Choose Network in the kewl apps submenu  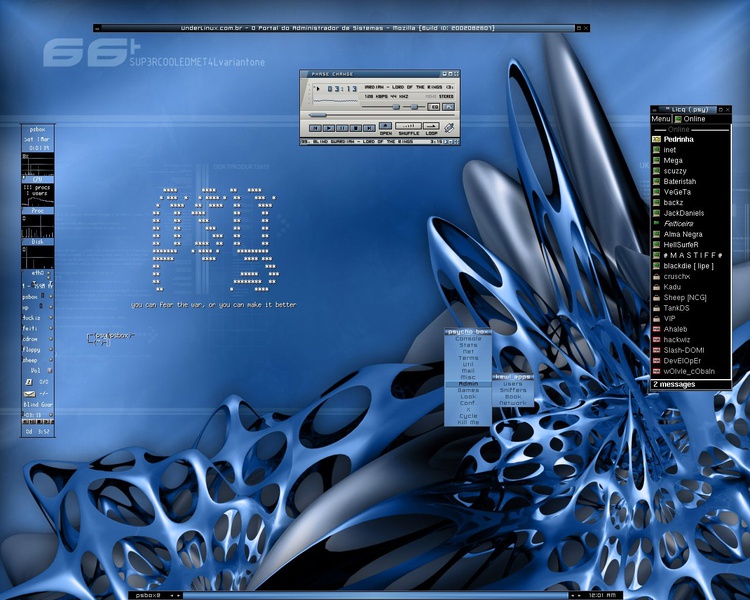point(513,403)
